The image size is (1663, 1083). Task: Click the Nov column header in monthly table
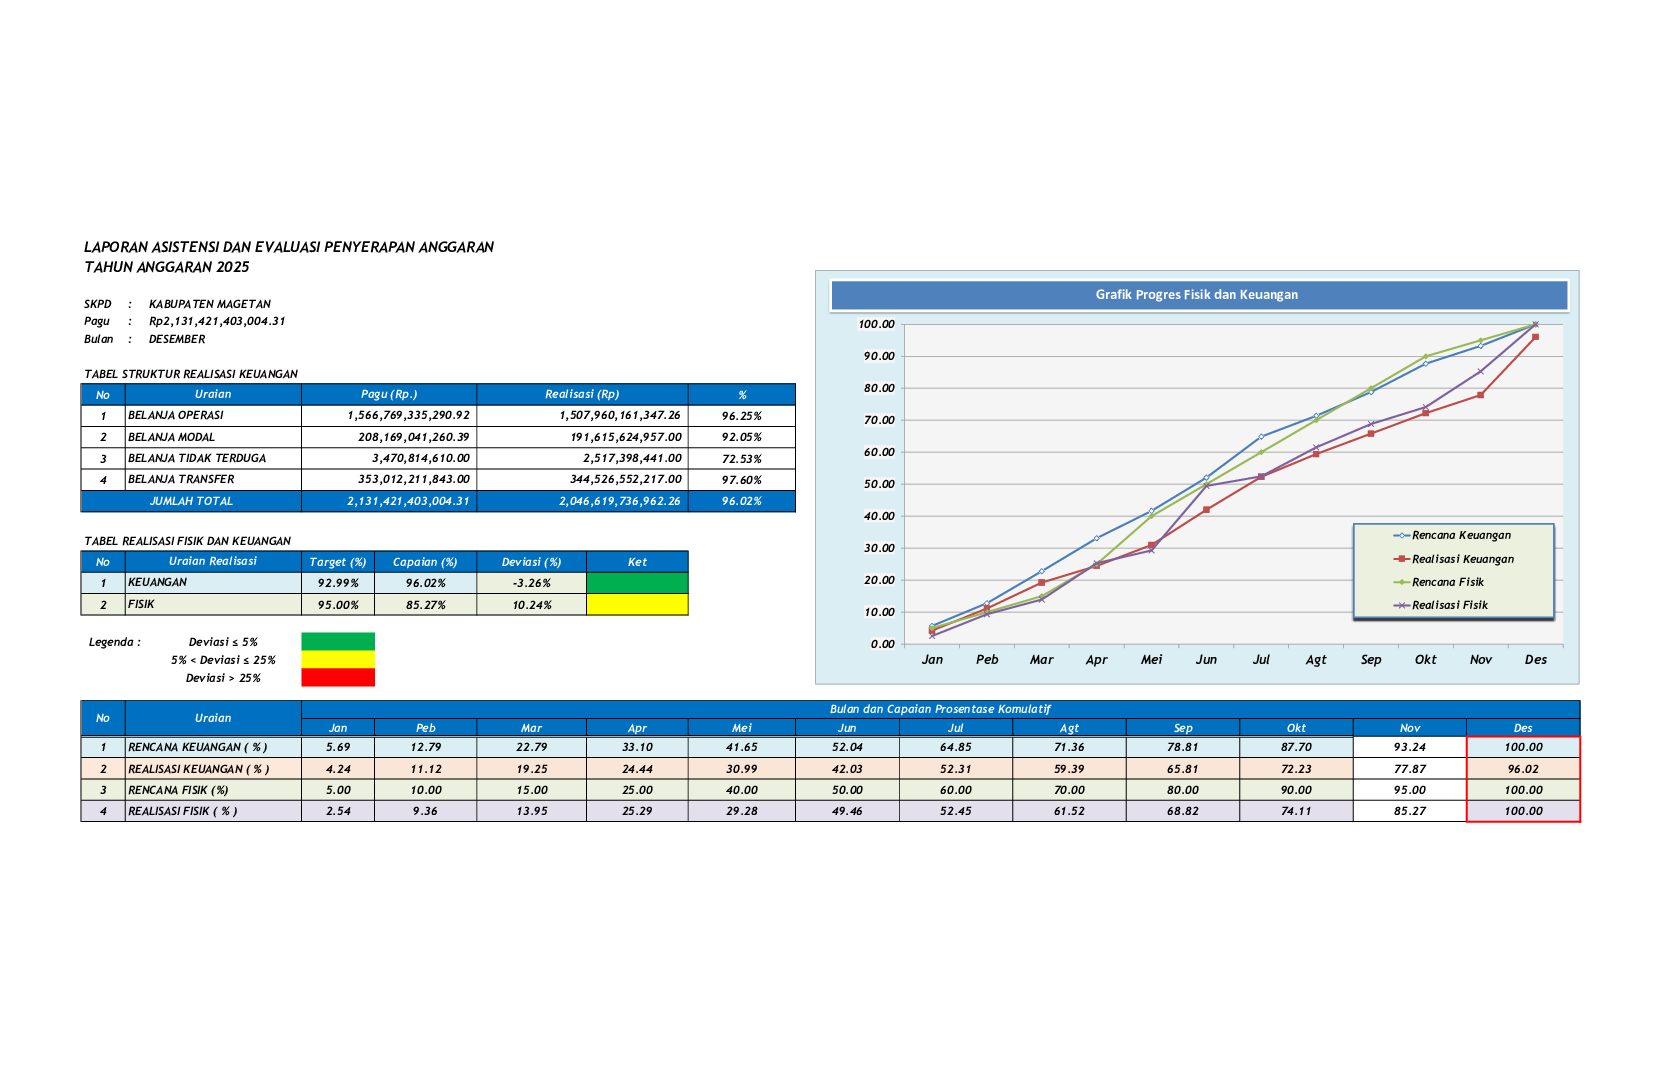(x=1409, y=728)
